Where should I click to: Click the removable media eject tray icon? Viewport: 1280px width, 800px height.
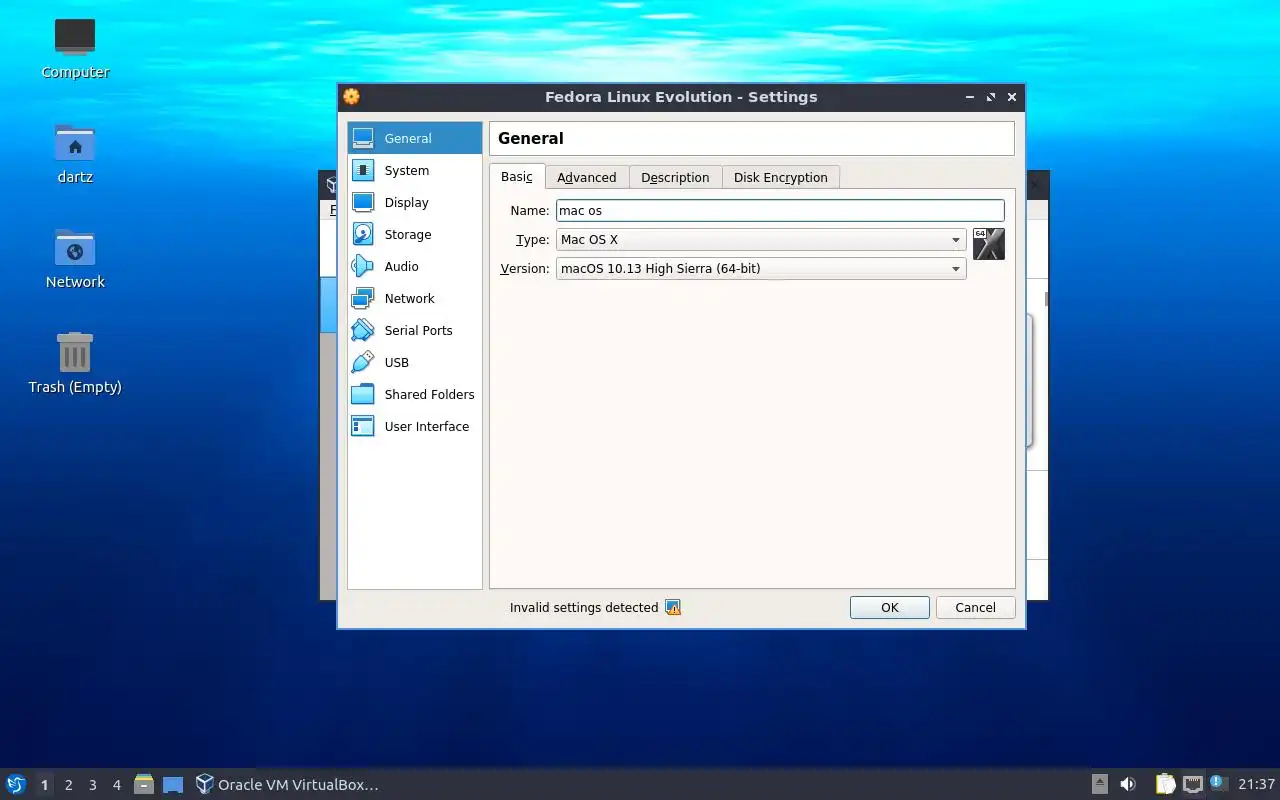pyautogui.click(x=1099, y=784)
